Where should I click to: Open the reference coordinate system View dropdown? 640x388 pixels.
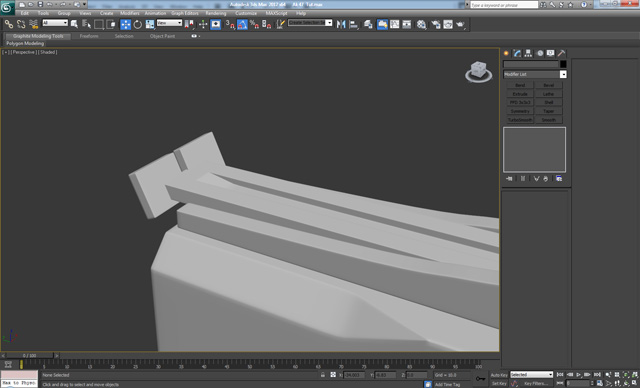(169, 23)
